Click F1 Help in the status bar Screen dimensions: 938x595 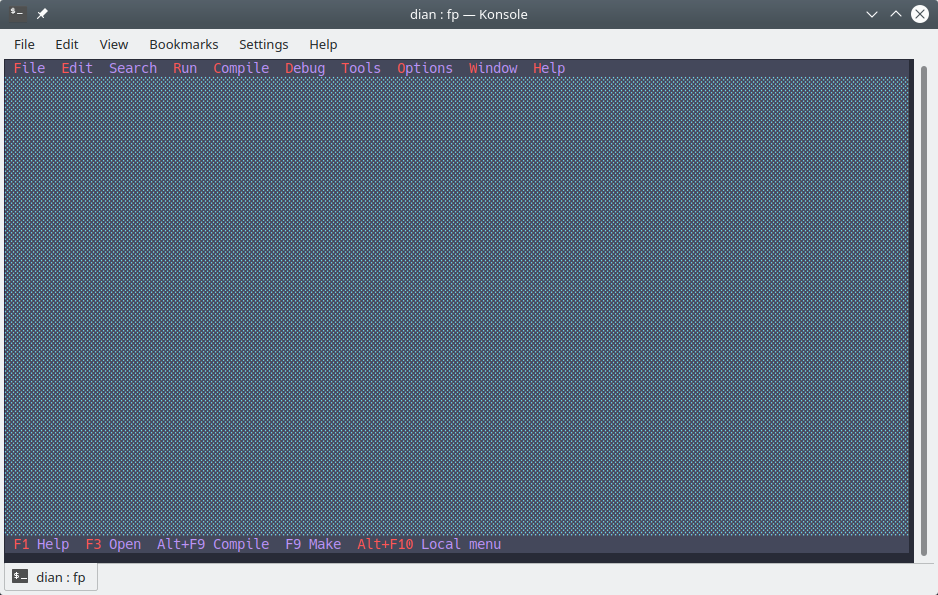click(x=40, y=544)
